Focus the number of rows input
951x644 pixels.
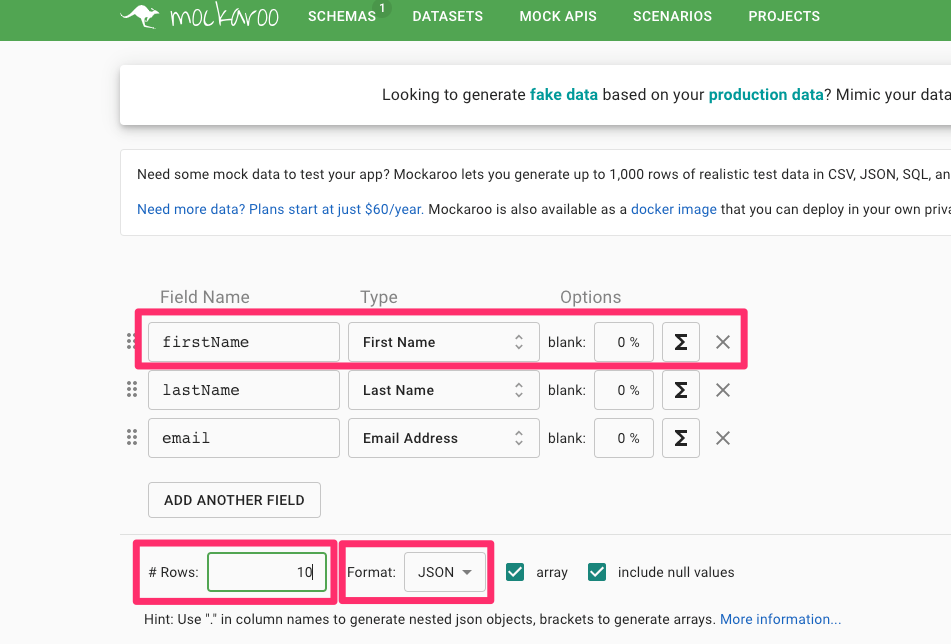[x=267, y=572]
